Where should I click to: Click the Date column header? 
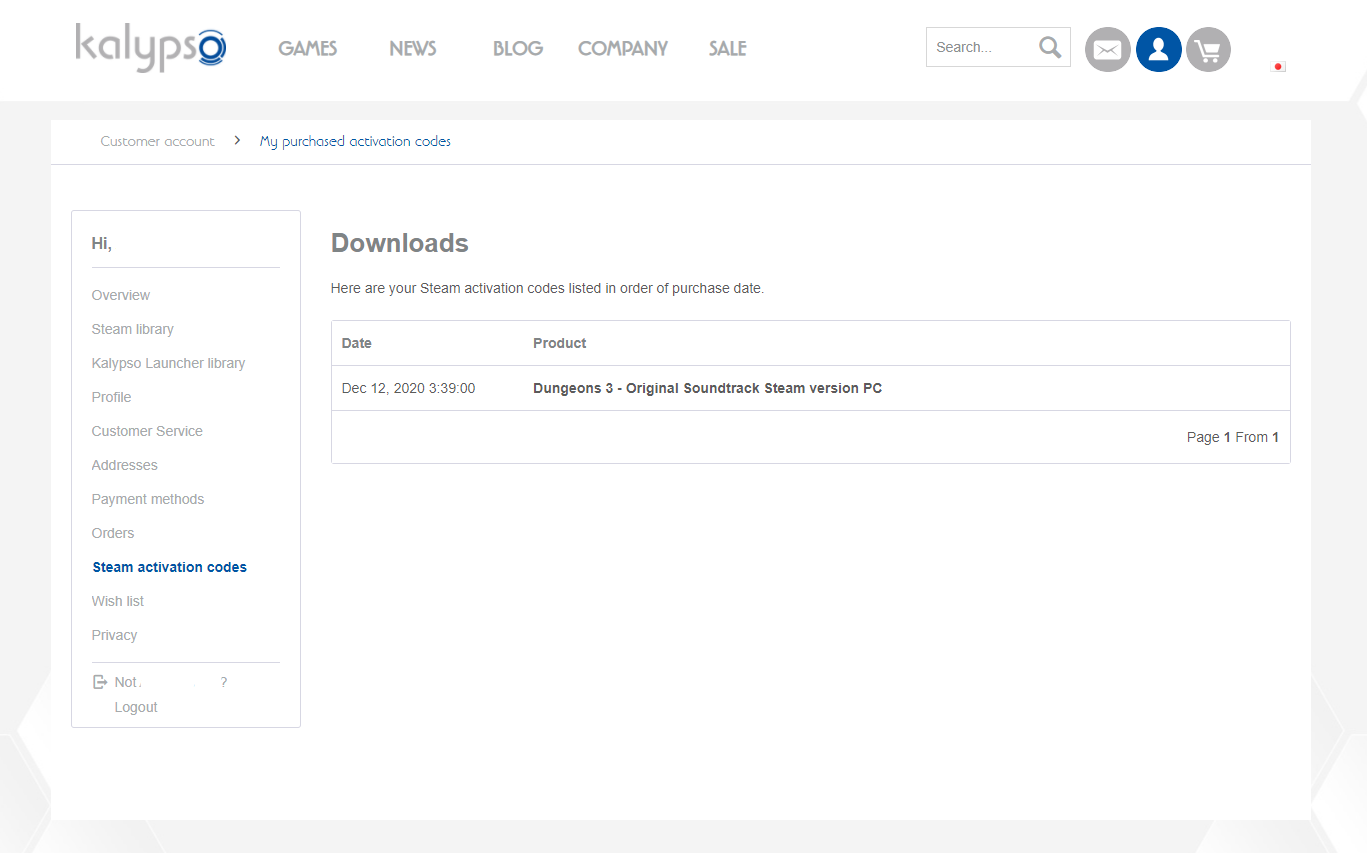[357, 343]
